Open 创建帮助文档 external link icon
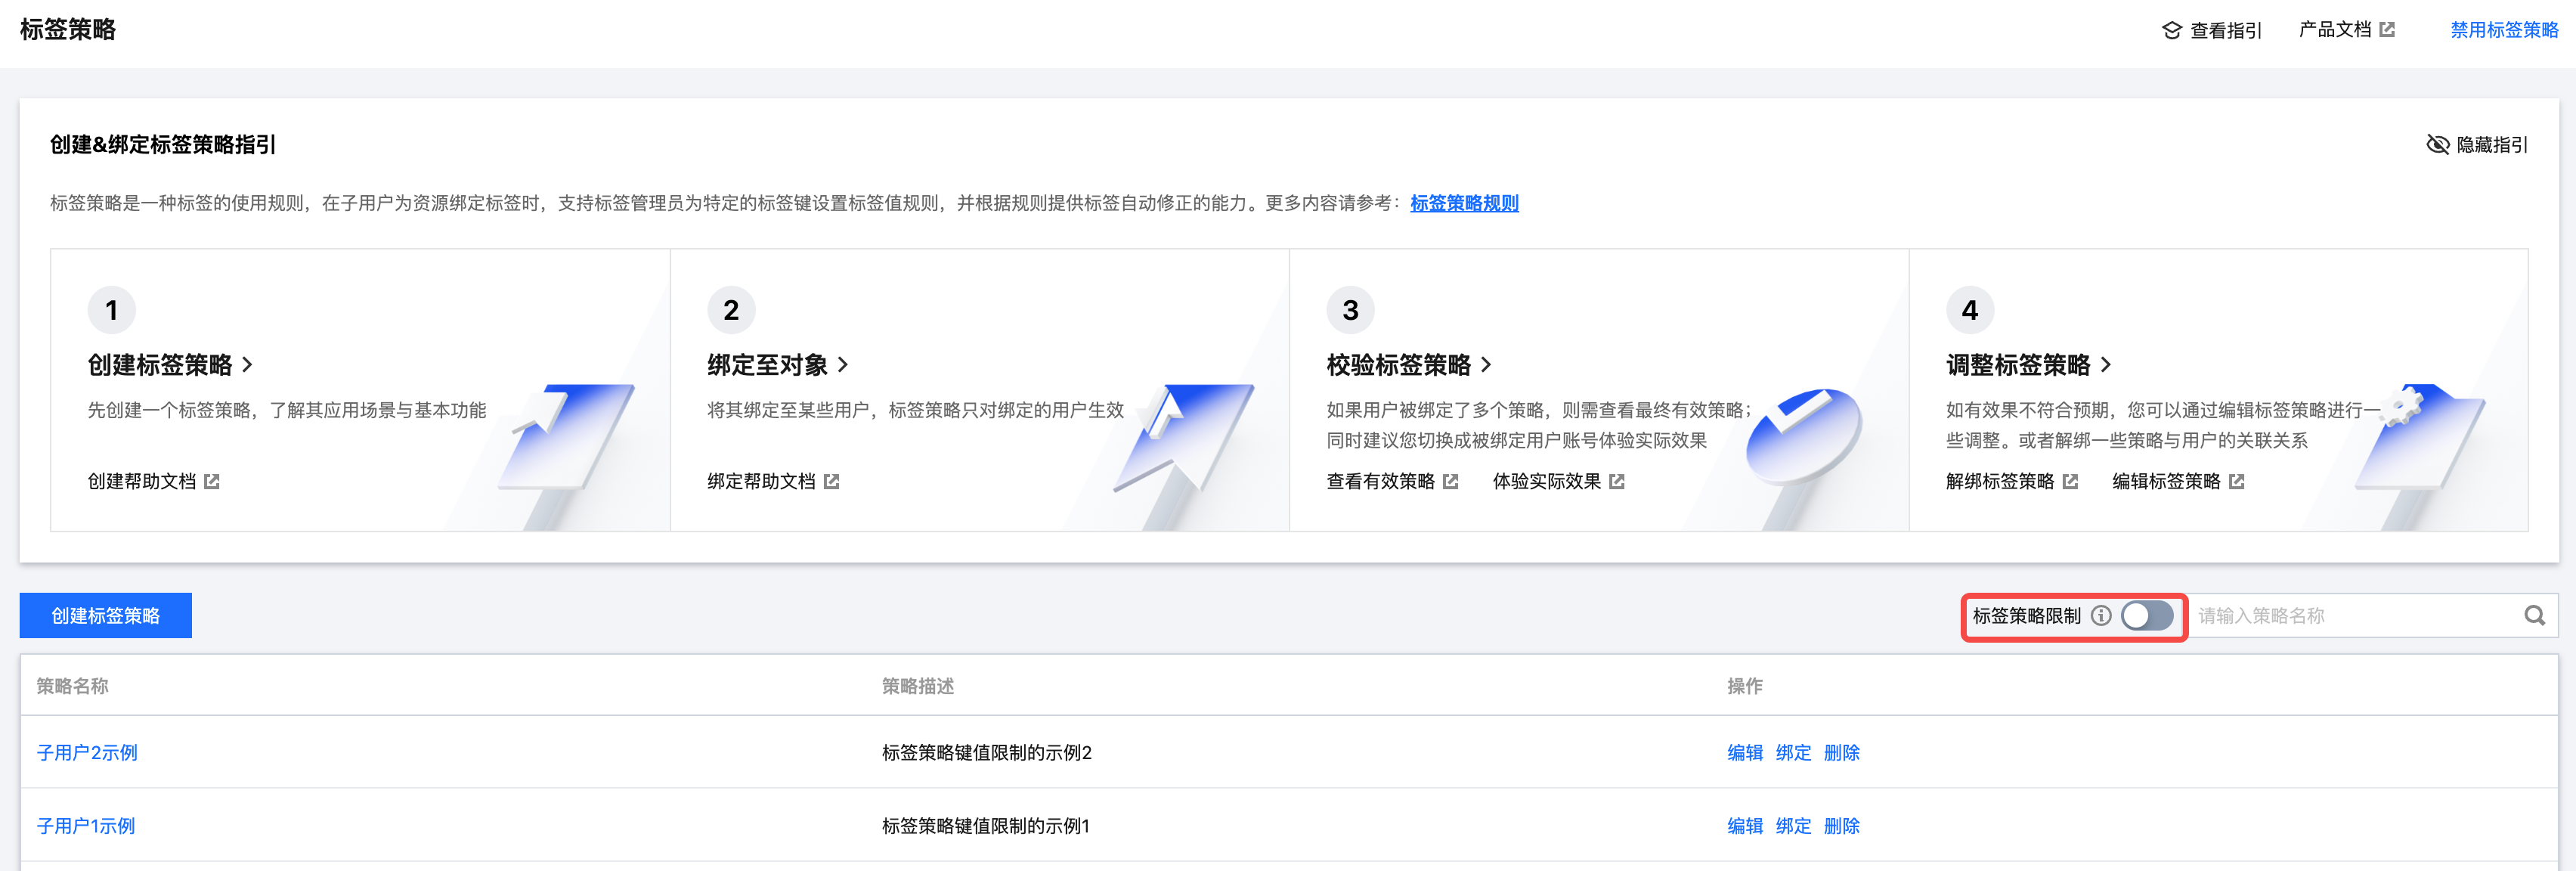The width and height of the screenshot is (2576, 871). click(212, 481)
